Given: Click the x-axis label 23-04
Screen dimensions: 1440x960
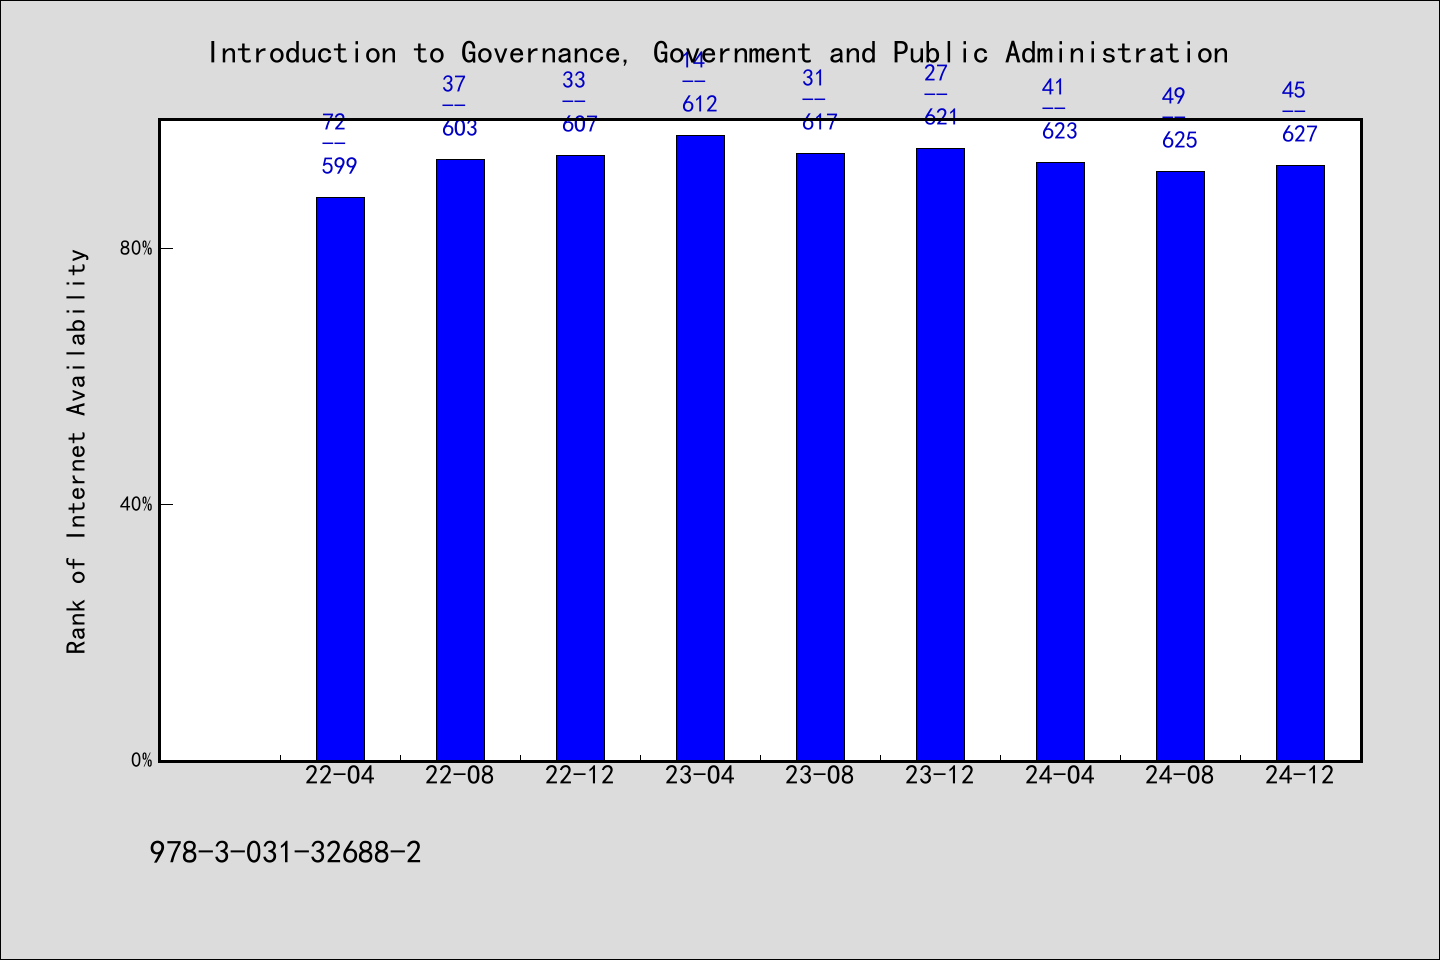Looking at the screenshot, I should click(x=700, y=775).
